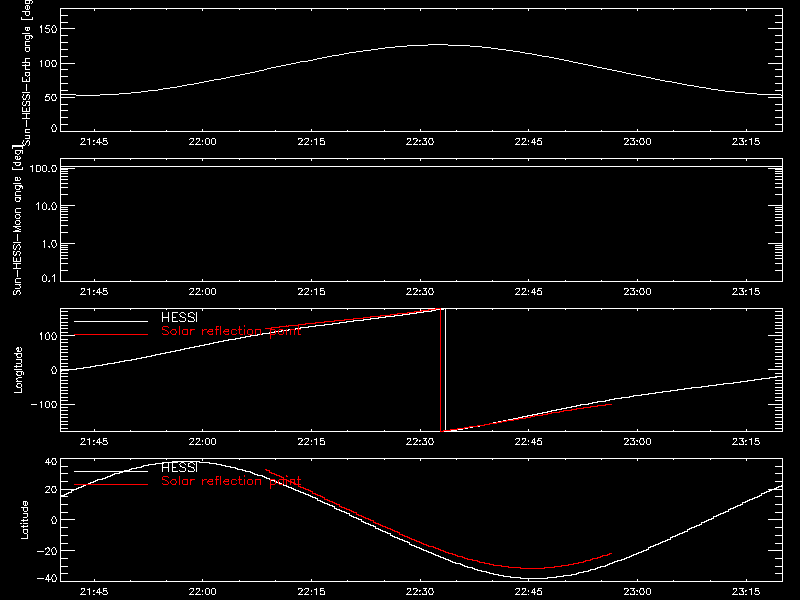
Task: Click 22:00 time label under Latitude plot
Action: 203,591
